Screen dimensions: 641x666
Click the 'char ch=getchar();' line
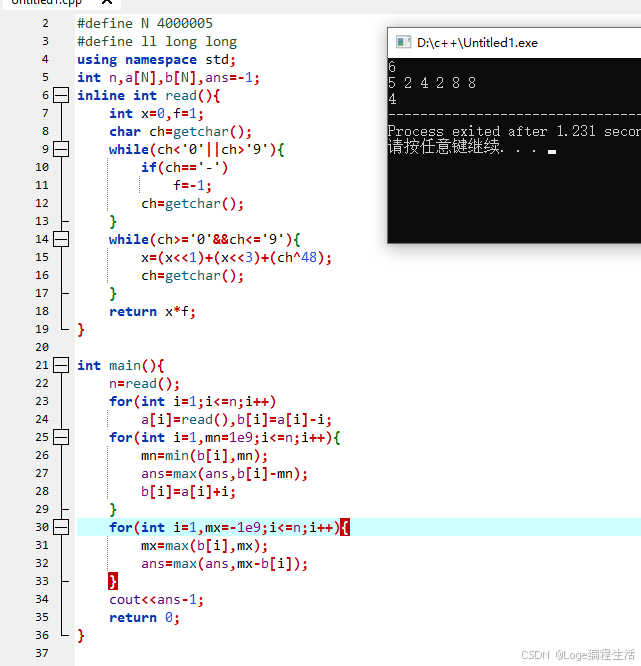click(x=181, y=131)
